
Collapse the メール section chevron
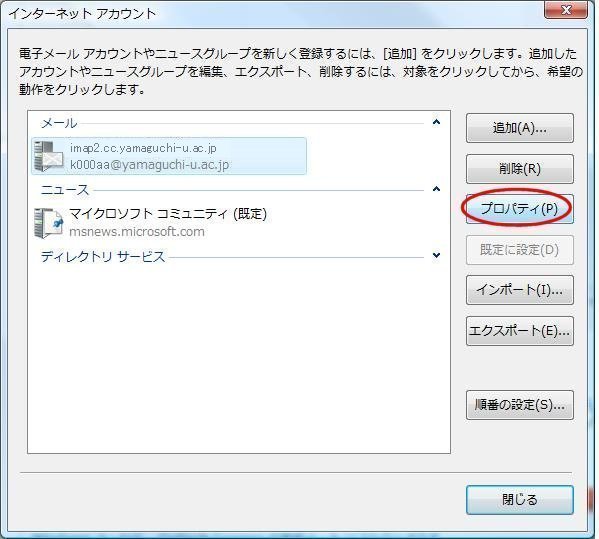436,122
